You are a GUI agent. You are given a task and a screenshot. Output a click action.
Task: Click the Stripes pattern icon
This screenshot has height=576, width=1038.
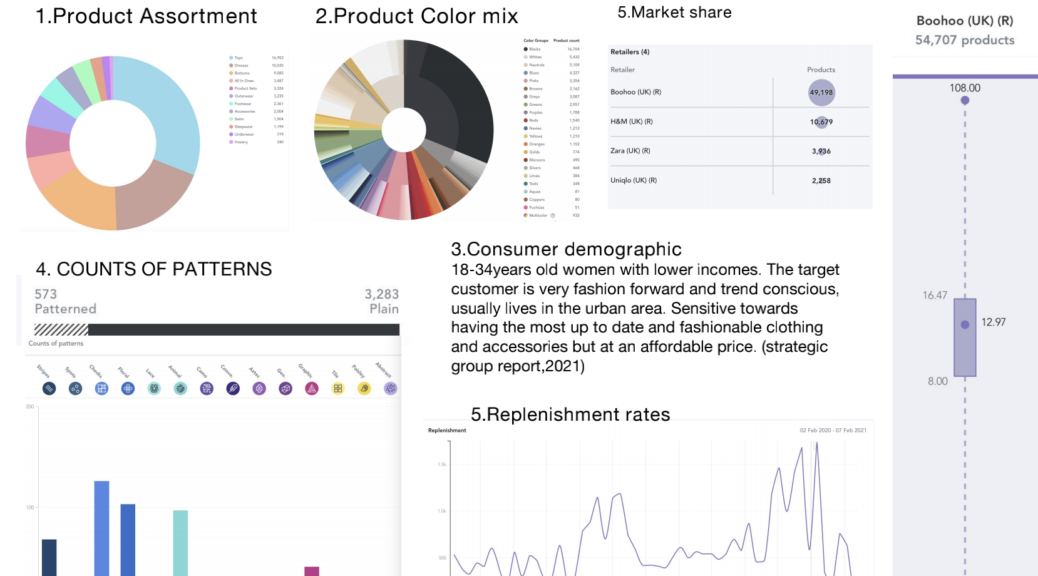[49, 389]
